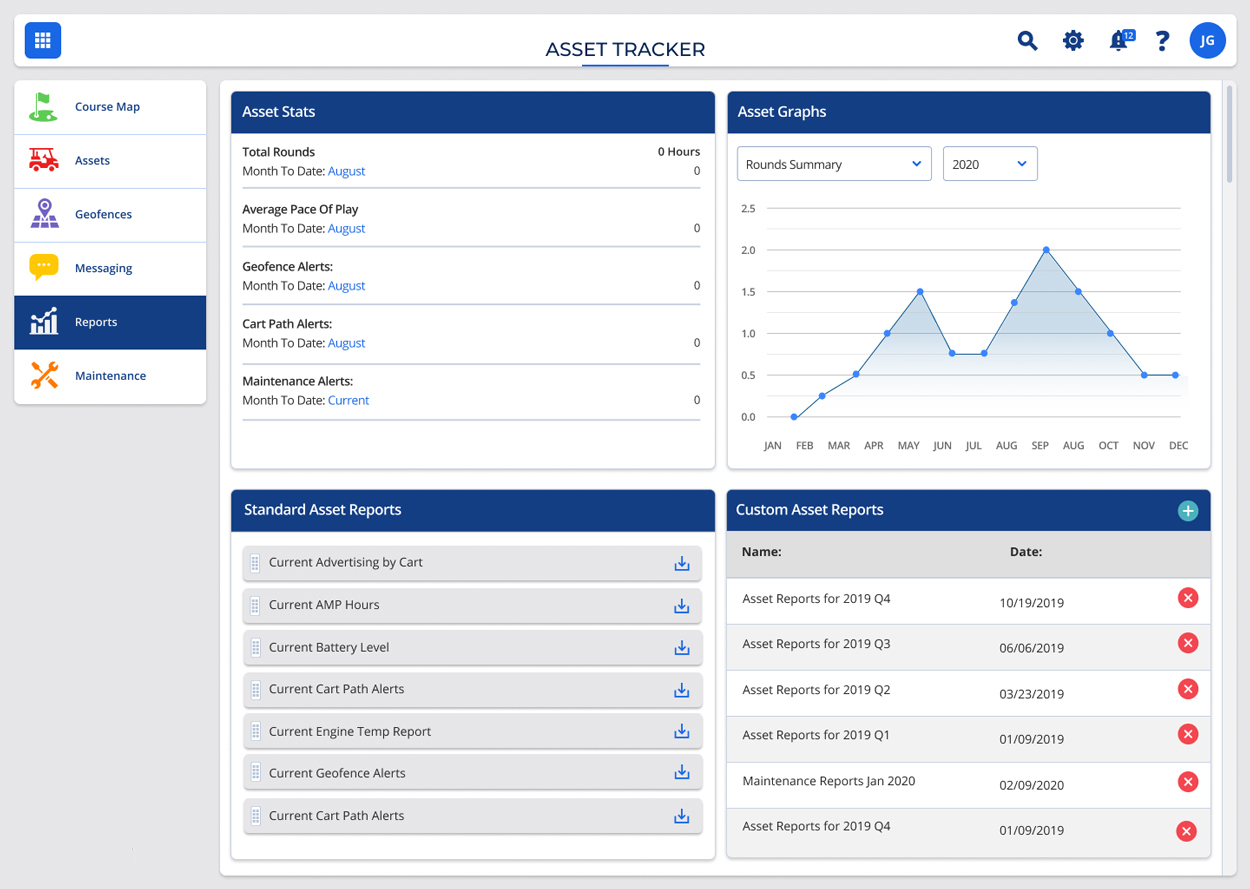Open the JG user profile avatar
This screenshot has height=889, width=1250.
1207,41
